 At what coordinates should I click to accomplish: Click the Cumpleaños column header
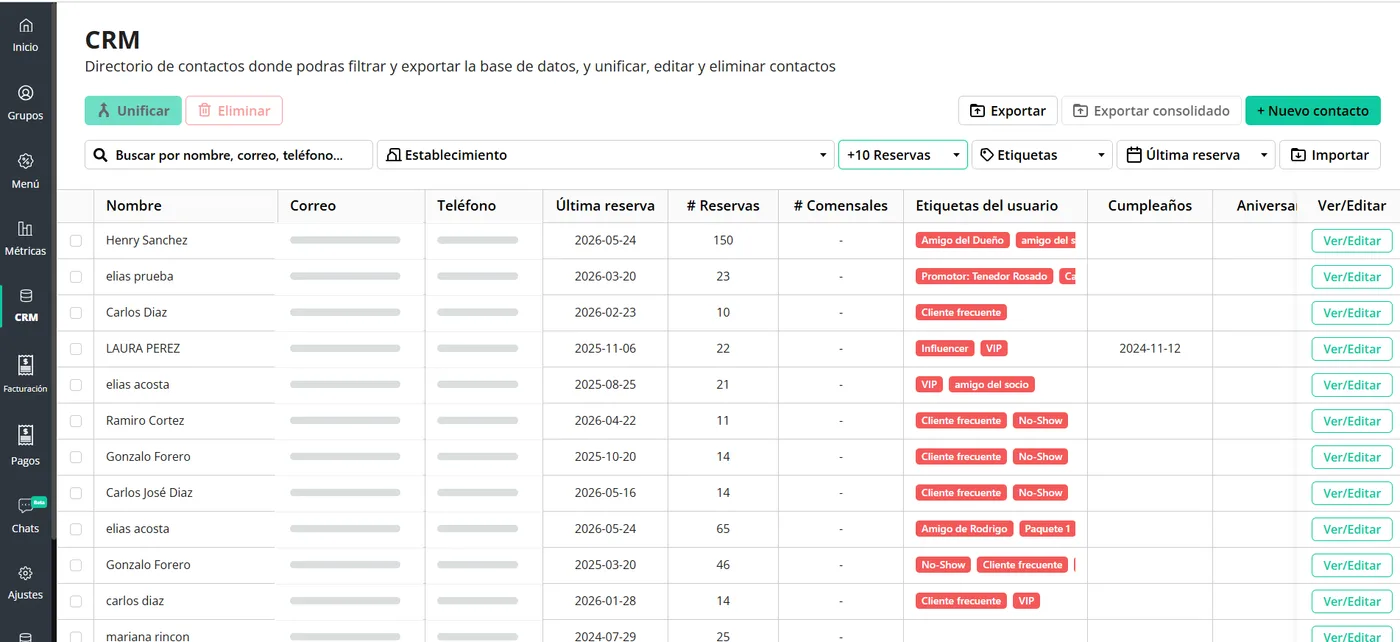coord(1150,206)
